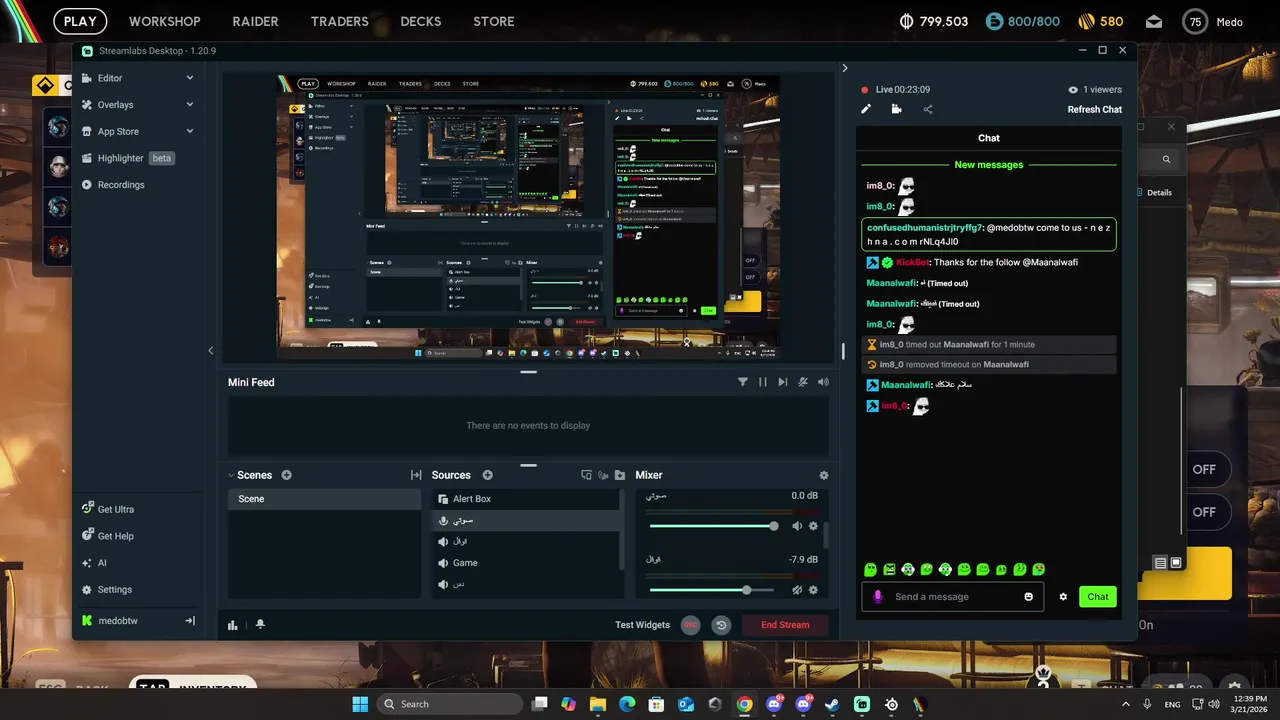Click the End Stream button
Image resolution: width=1280 pixels, height=720 pixels.
click(785, 625)
